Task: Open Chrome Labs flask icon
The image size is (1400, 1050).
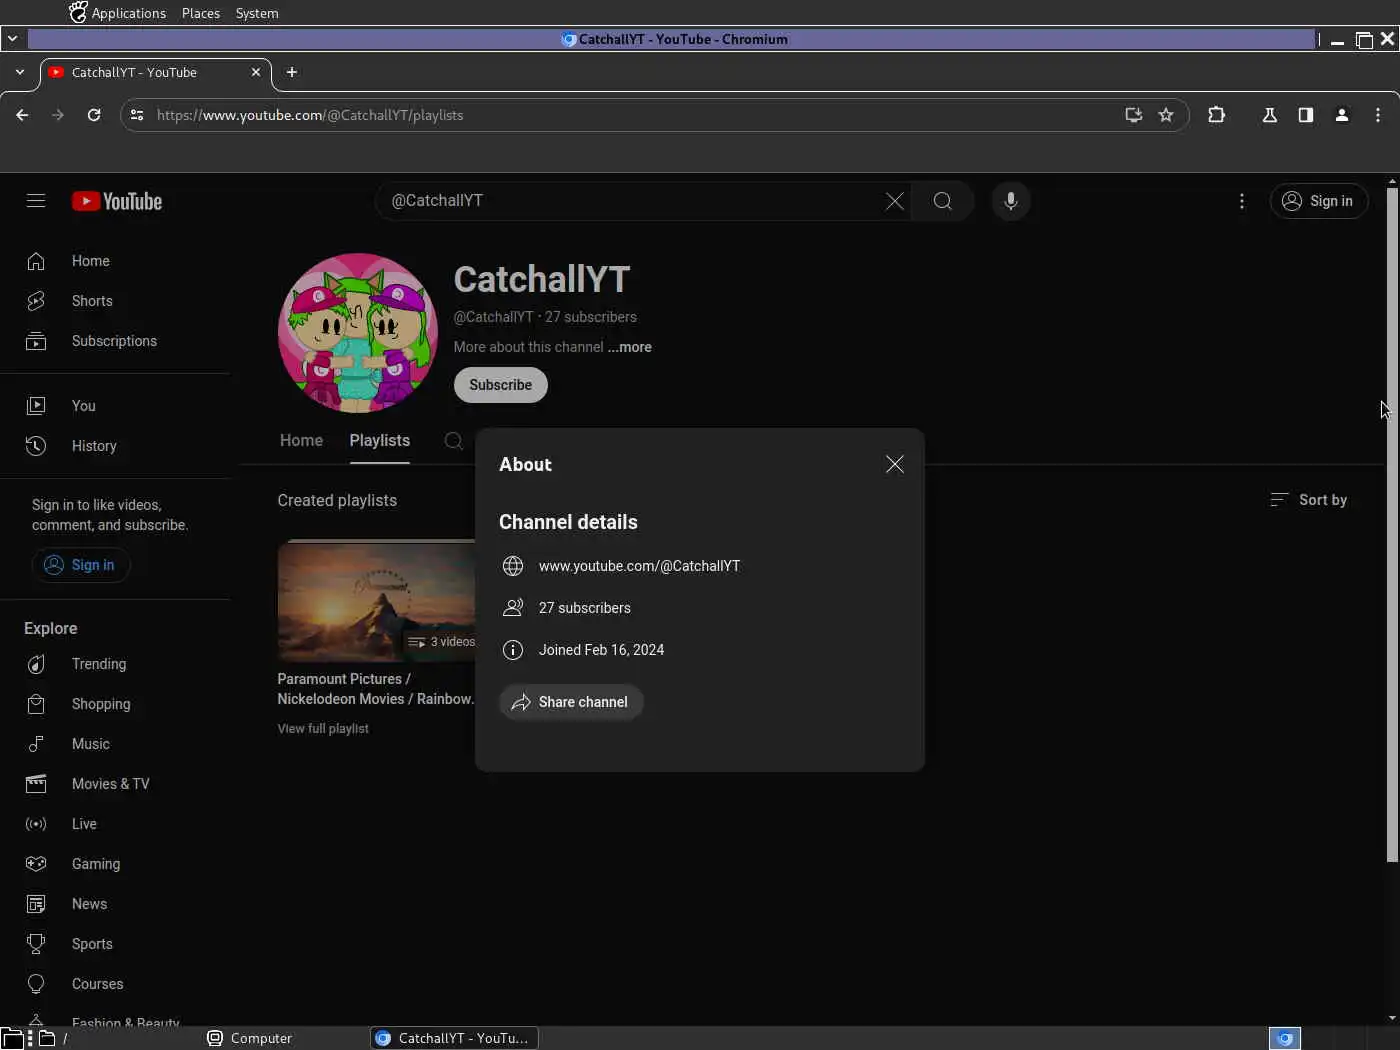Action: pos(1270,115)
